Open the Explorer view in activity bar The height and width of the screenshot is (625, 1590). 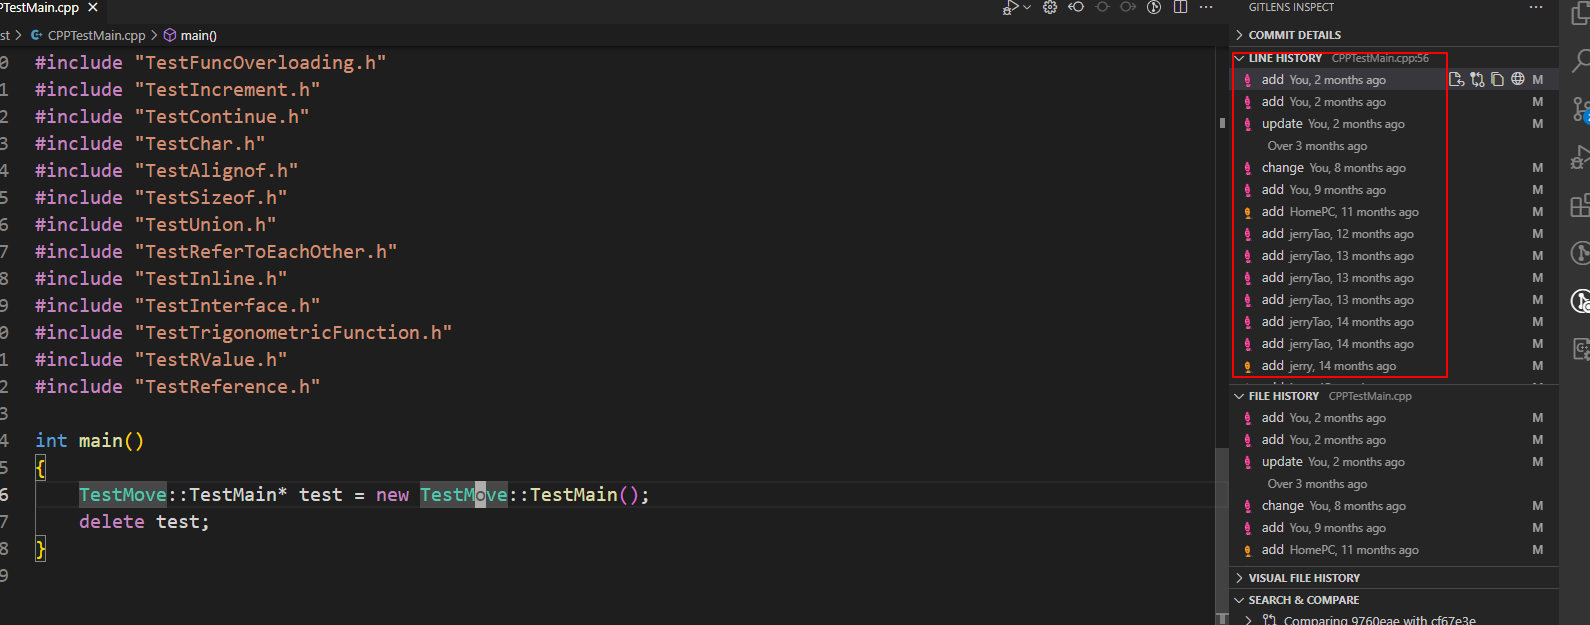[1581, 14]
